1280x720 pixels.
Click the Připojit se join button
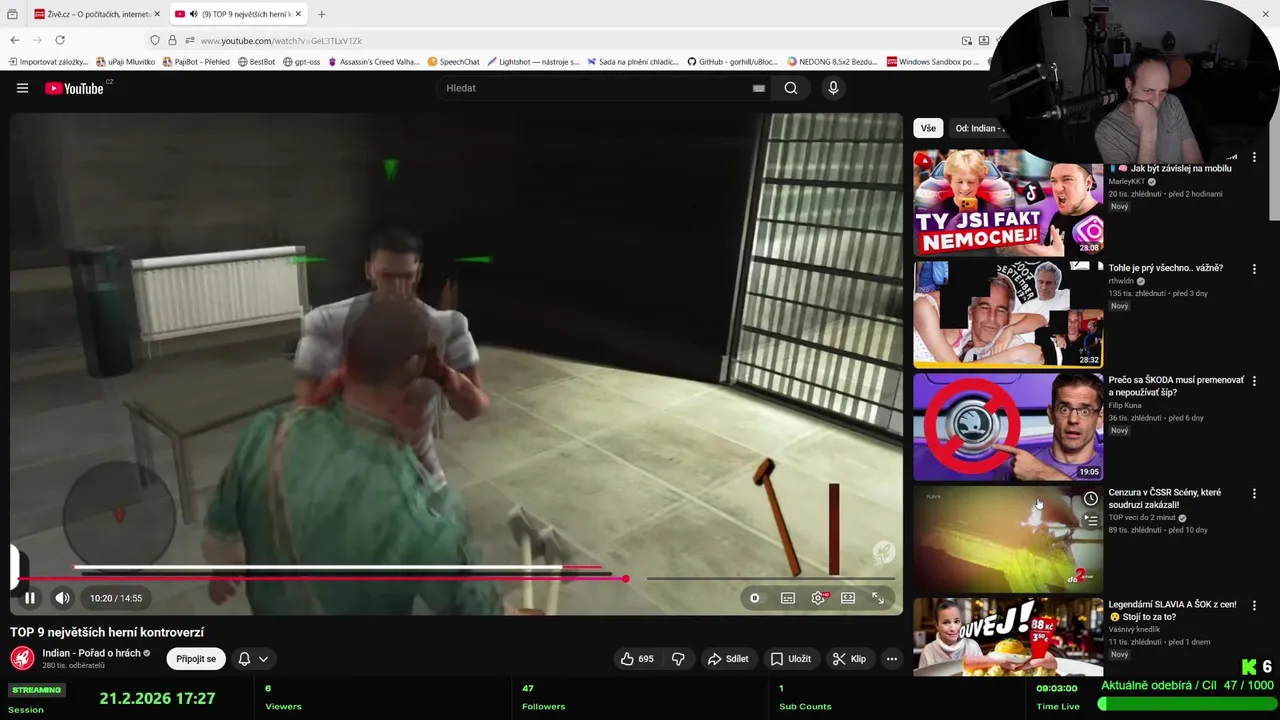(196, 659)
